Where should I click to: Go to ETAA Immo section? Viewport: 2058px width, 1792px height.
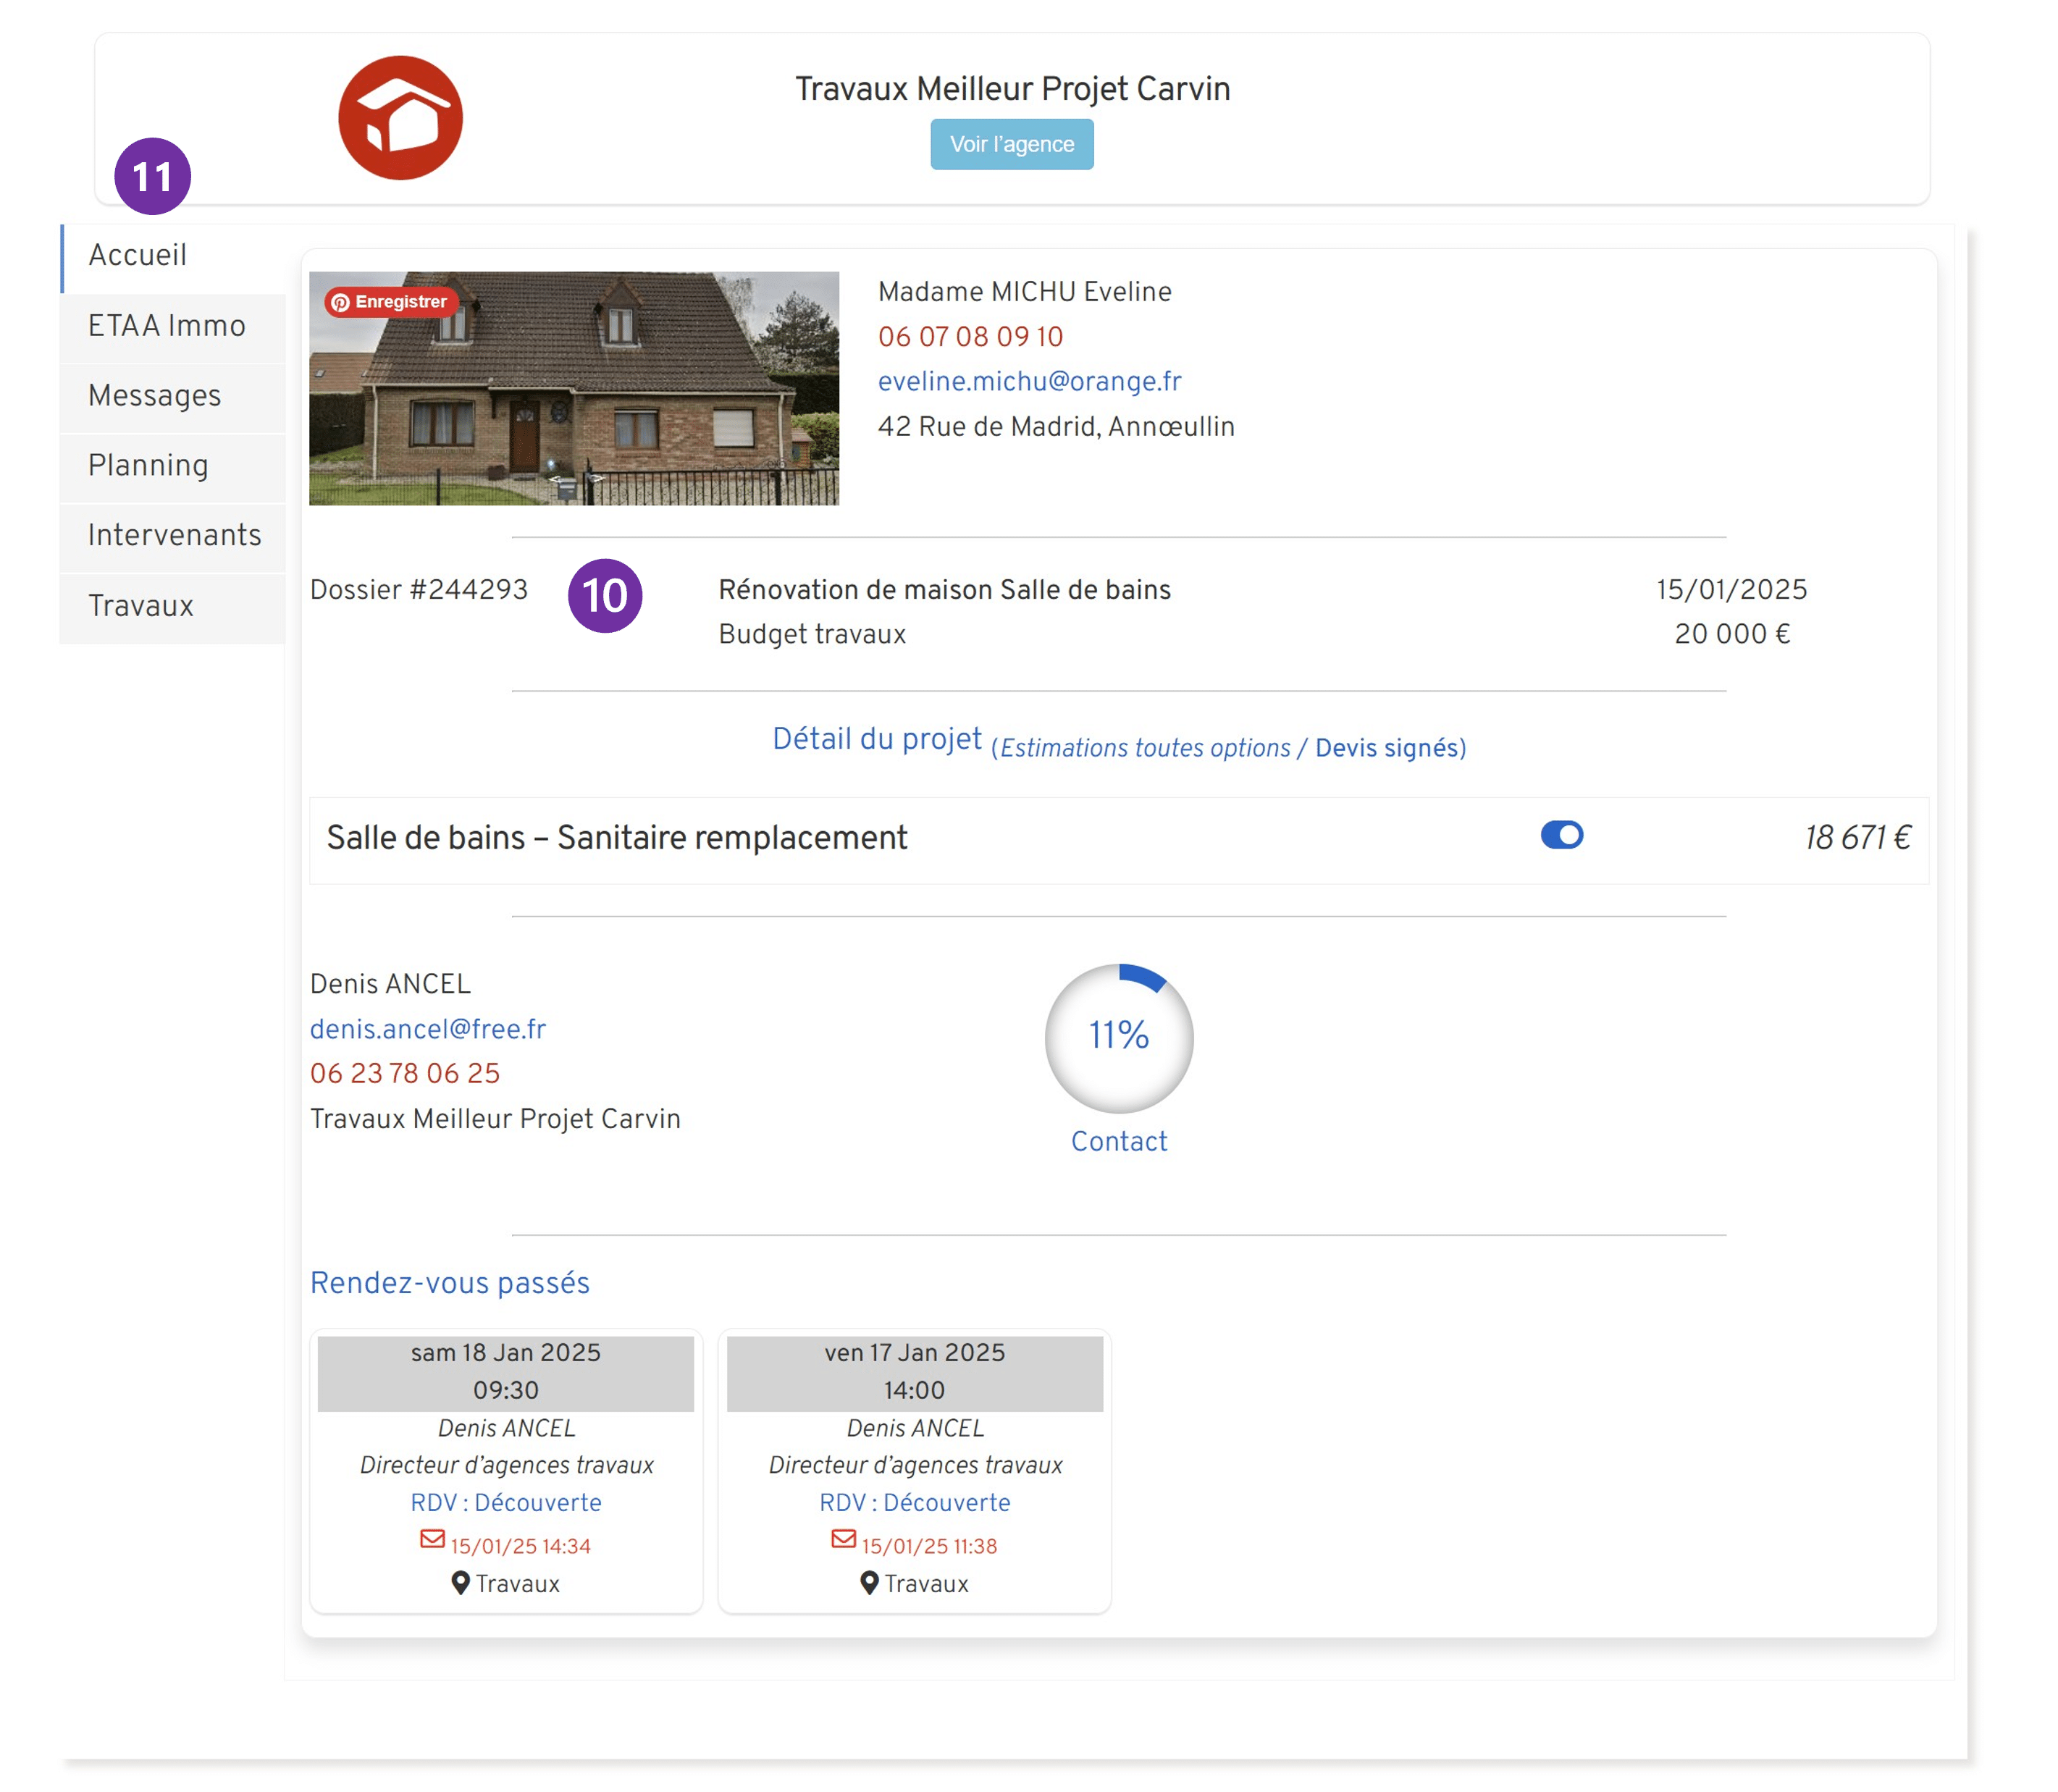coord(166,326)
